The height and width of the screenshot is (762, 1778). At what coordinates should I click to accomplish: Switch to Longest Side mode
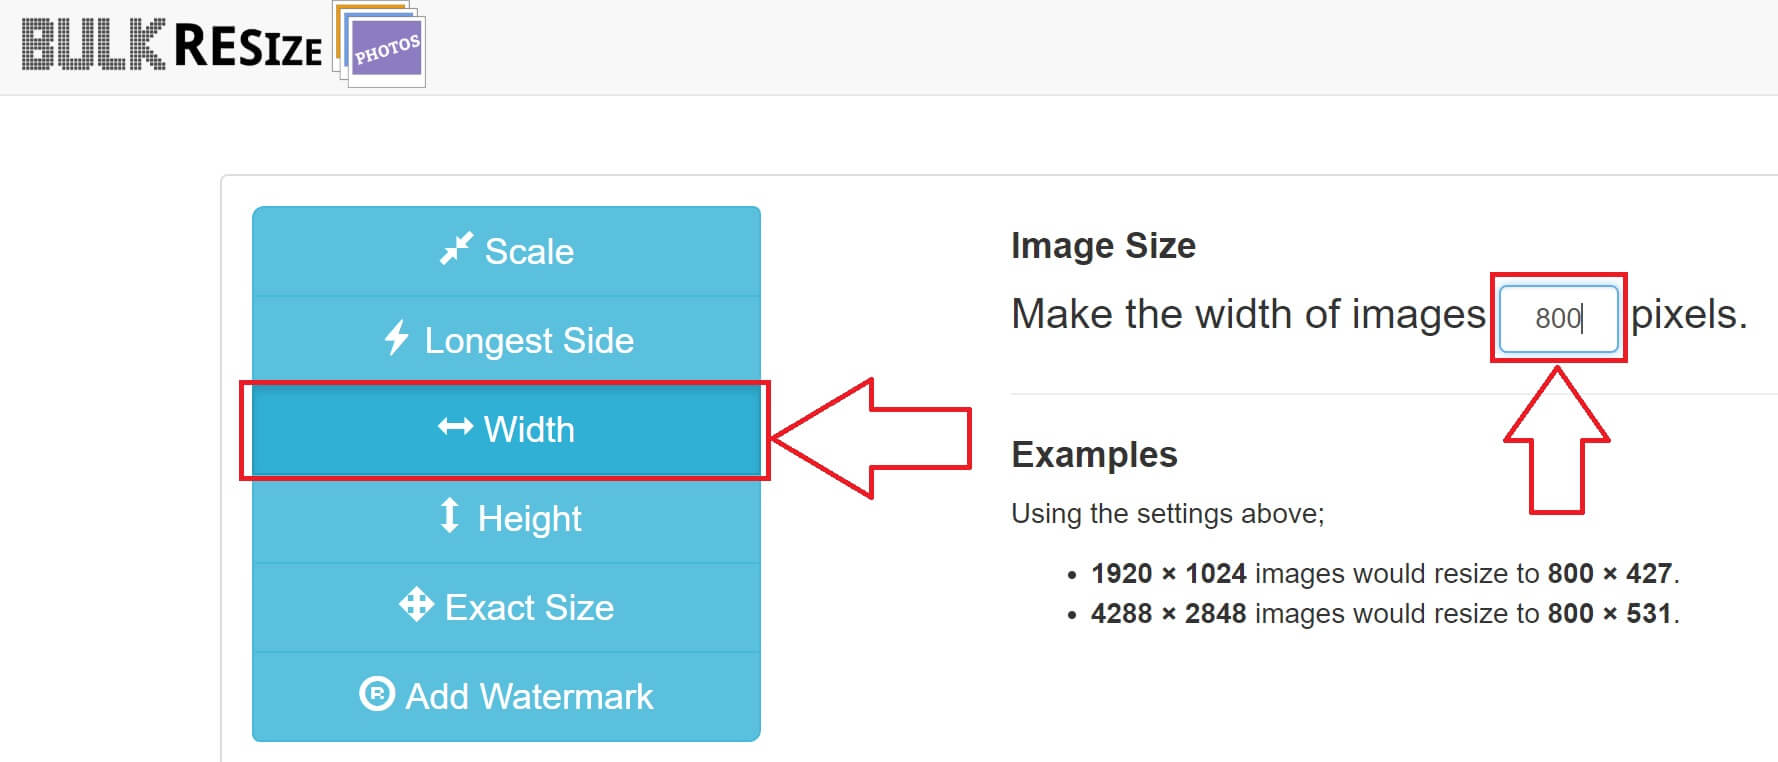tap(506, 340)
